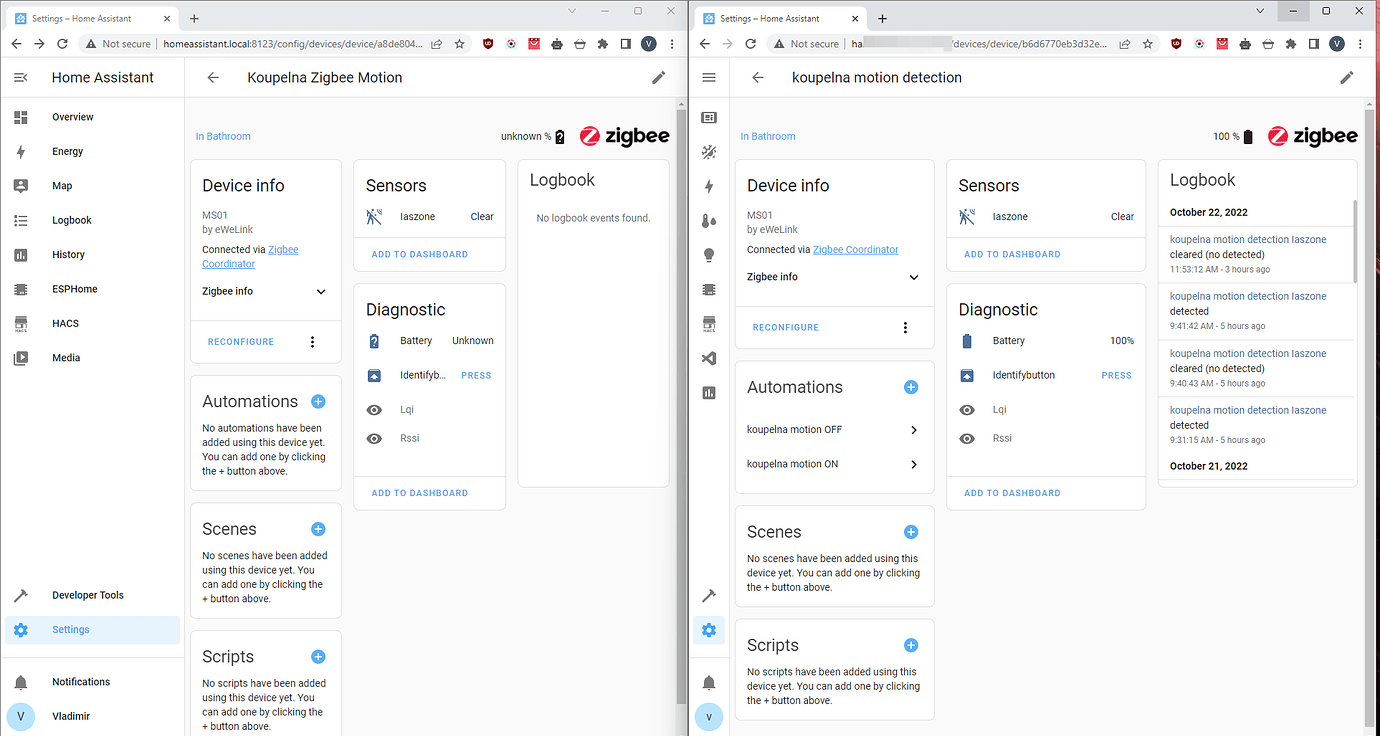Open Map in left window sidebar
The image size is (1380, 736).
(92, 186)
